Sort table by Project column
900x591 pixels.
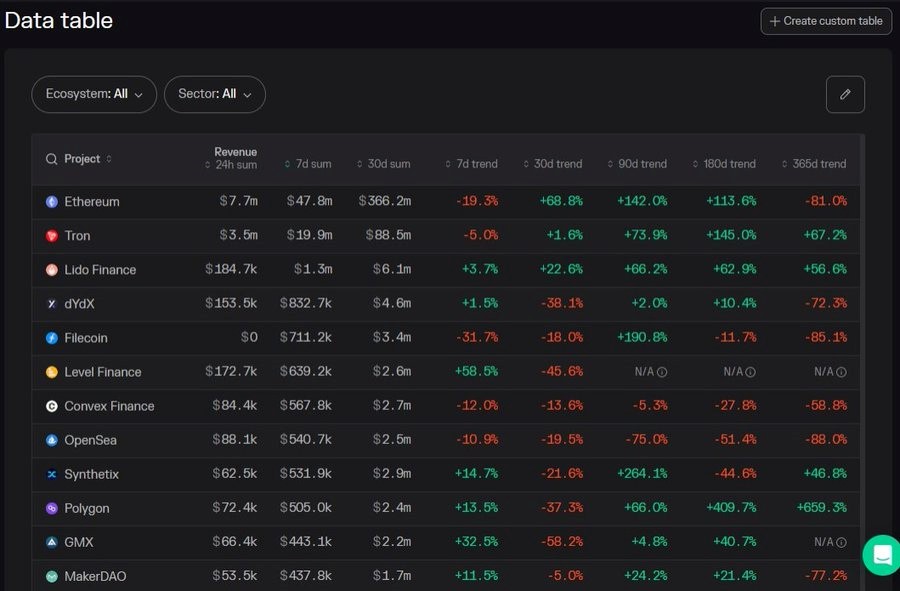tap(87, 159)
